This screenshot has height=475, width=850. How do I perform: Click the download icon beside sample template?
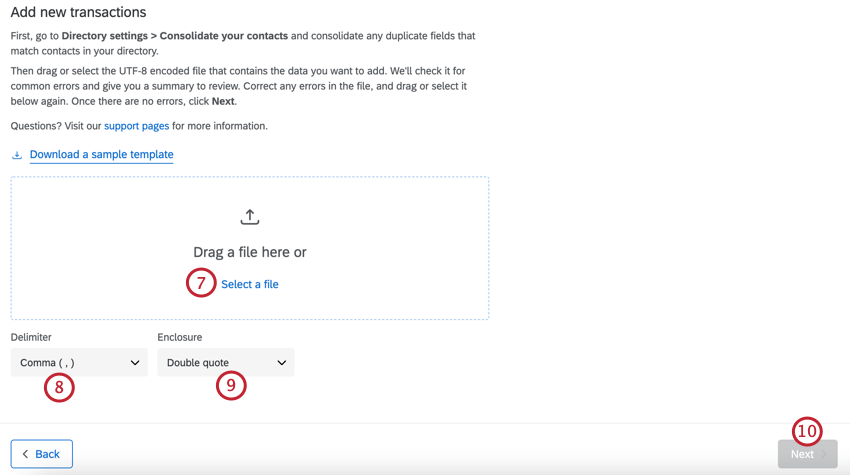point(17,155)
